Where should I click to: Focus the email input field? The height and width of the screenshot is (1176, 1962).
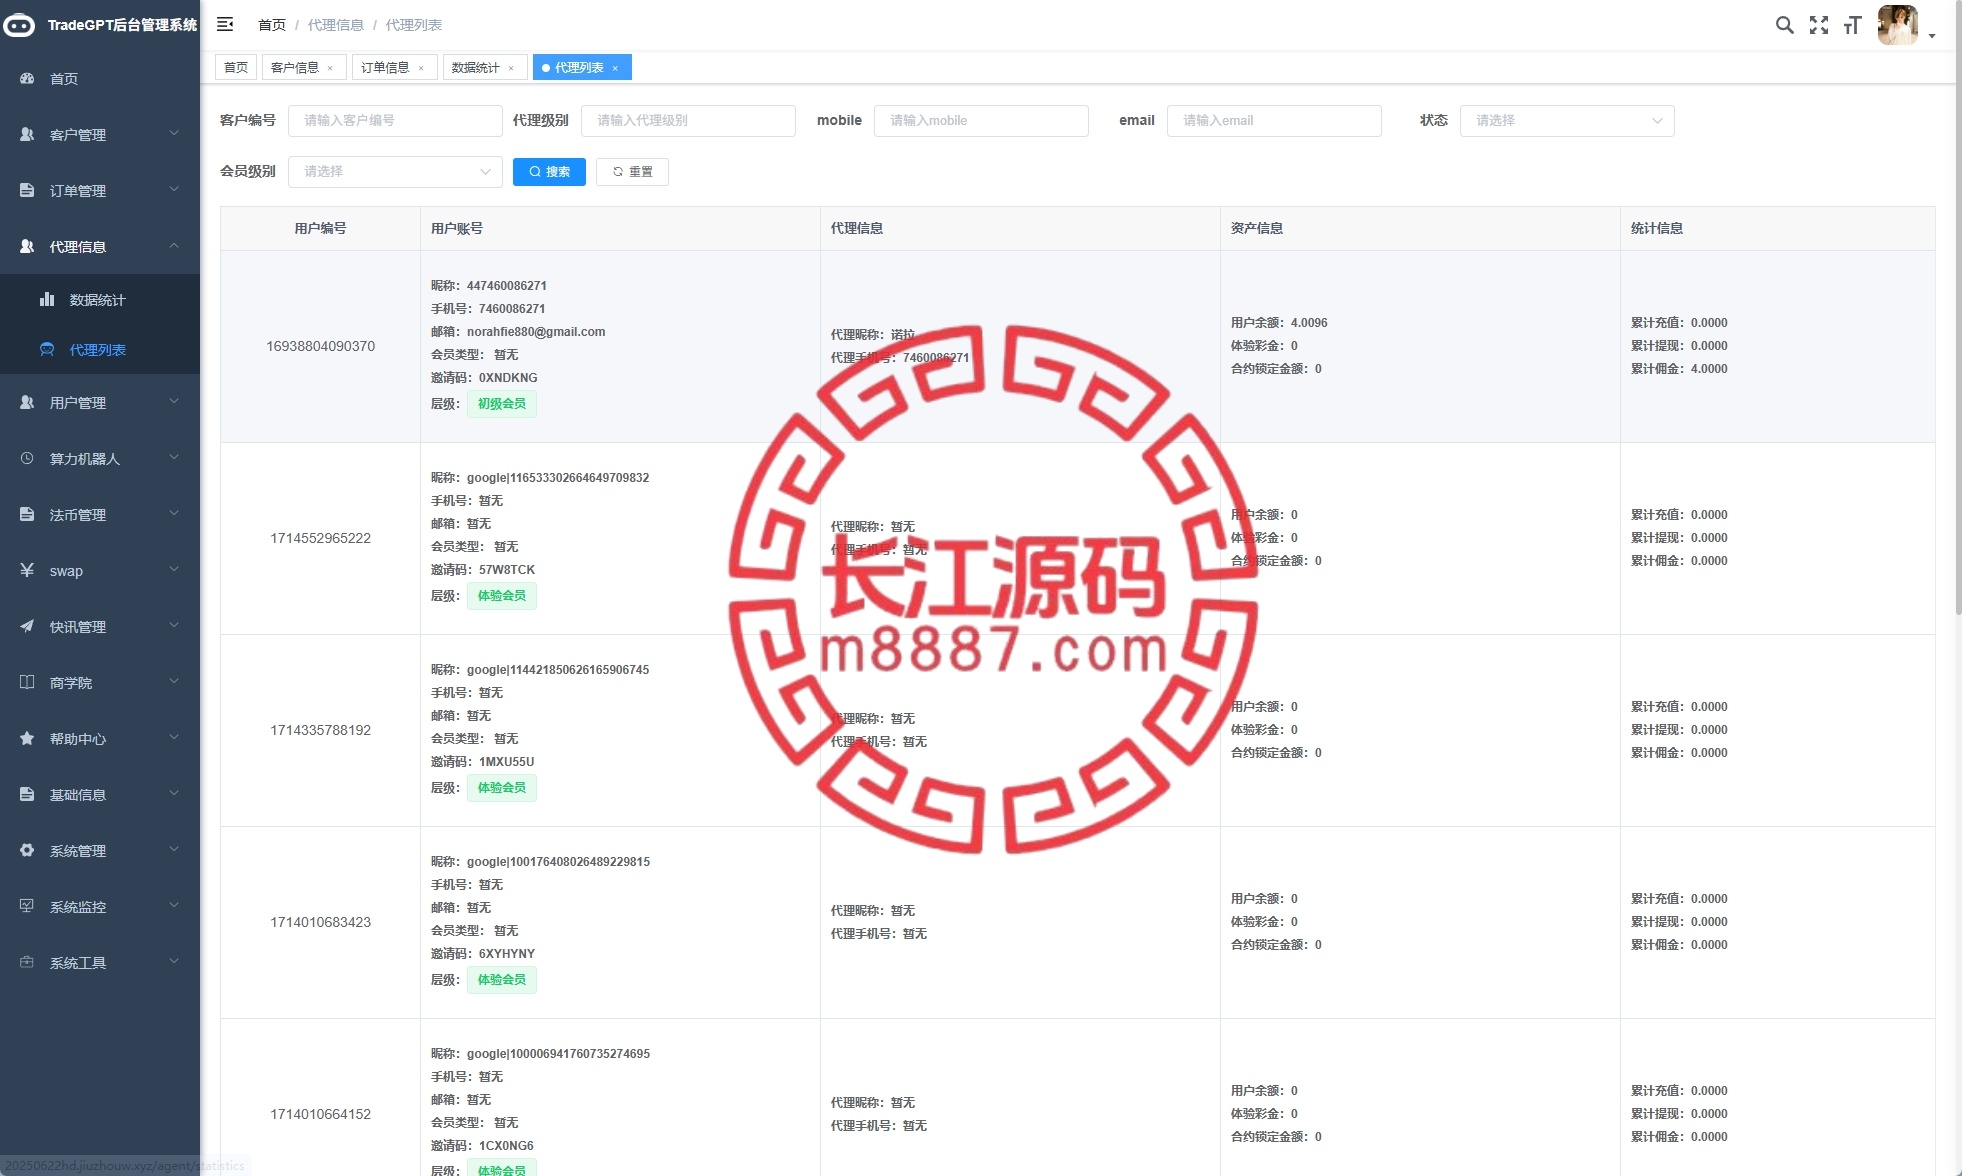pos(1274,121)
